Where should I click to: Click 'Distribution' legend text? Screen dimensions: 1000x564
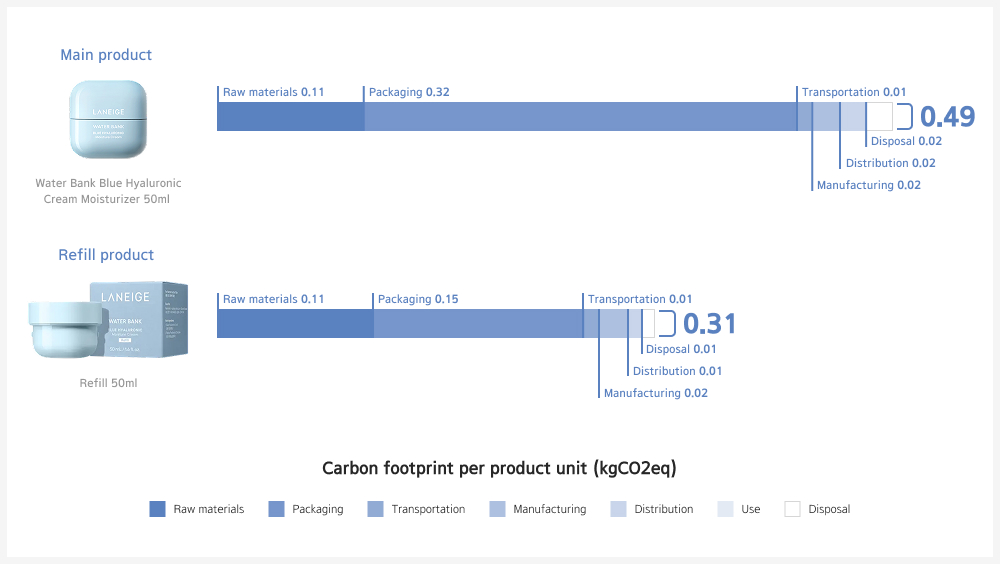tap(663, 509)
